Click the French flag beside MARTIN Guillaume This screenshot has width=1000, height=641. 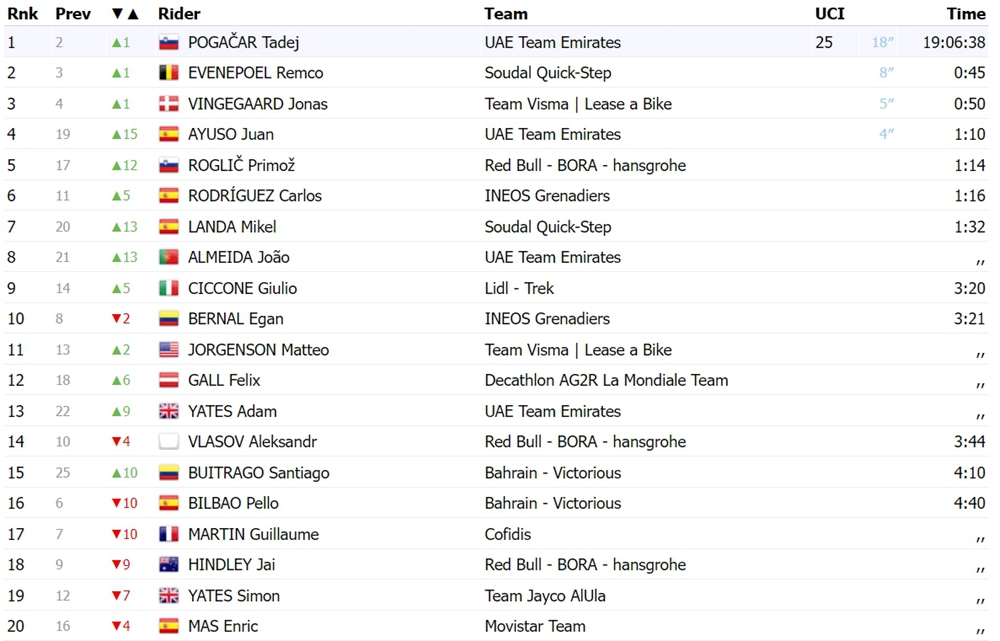pos(168,534)
